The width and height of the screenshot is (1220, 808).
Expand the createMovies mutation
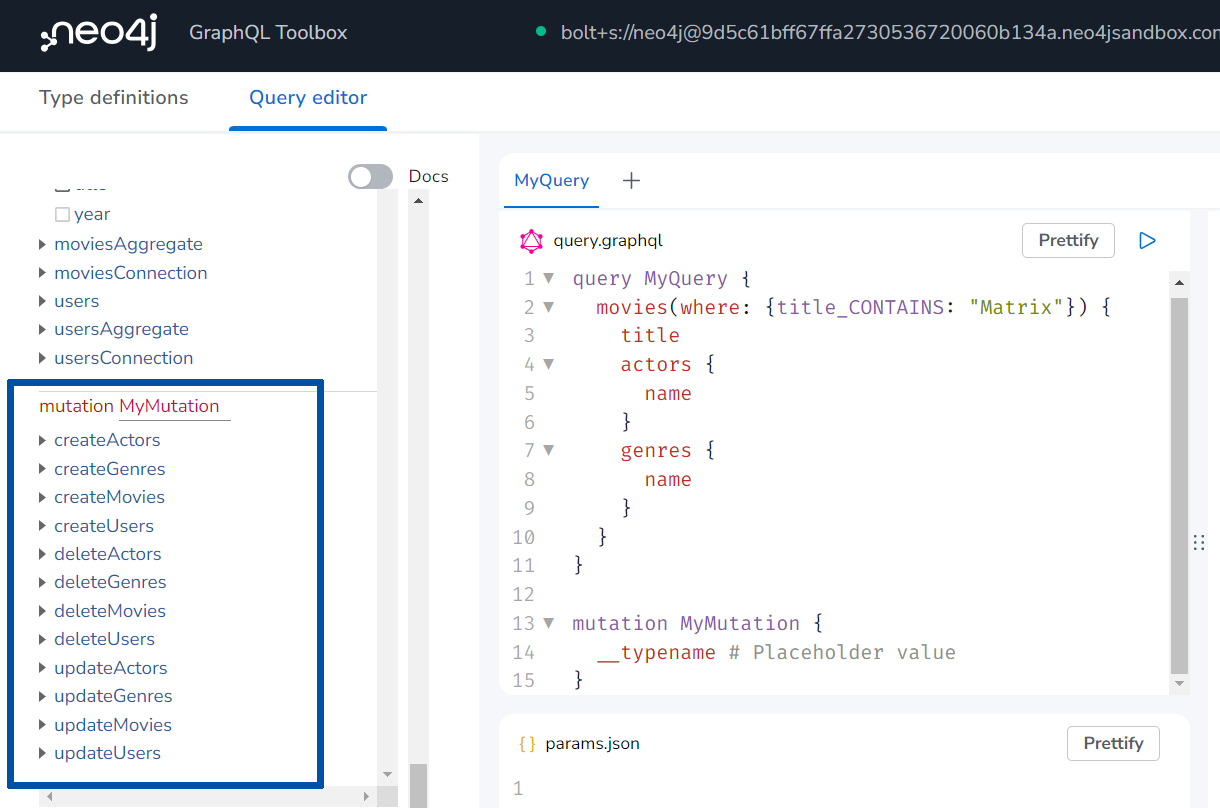pyautogui.click(x=42, y=496)
